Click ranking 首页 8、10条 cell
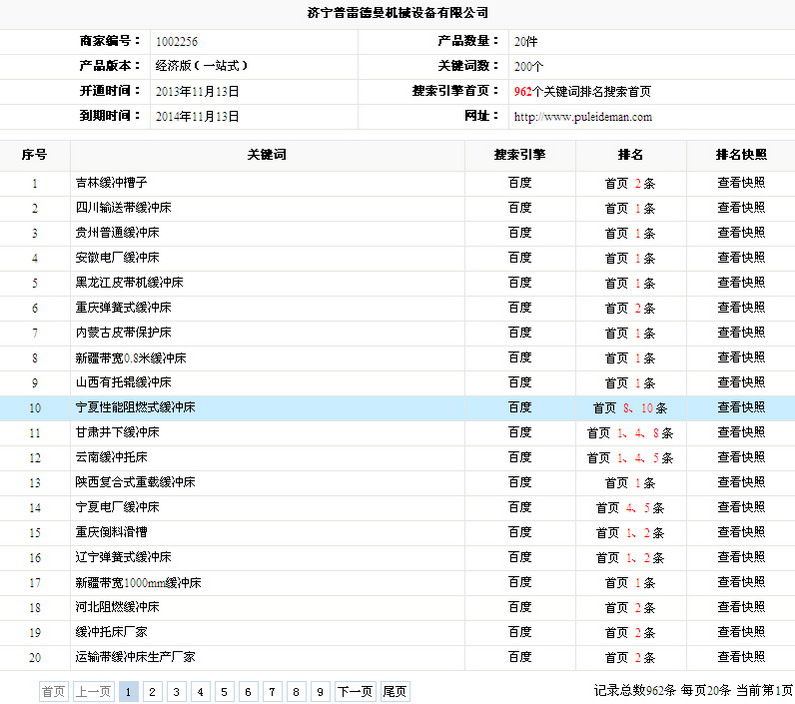Image resolution: width=795 pixels, height=704 pixels. pyautogui.click(x=630, y=408)
